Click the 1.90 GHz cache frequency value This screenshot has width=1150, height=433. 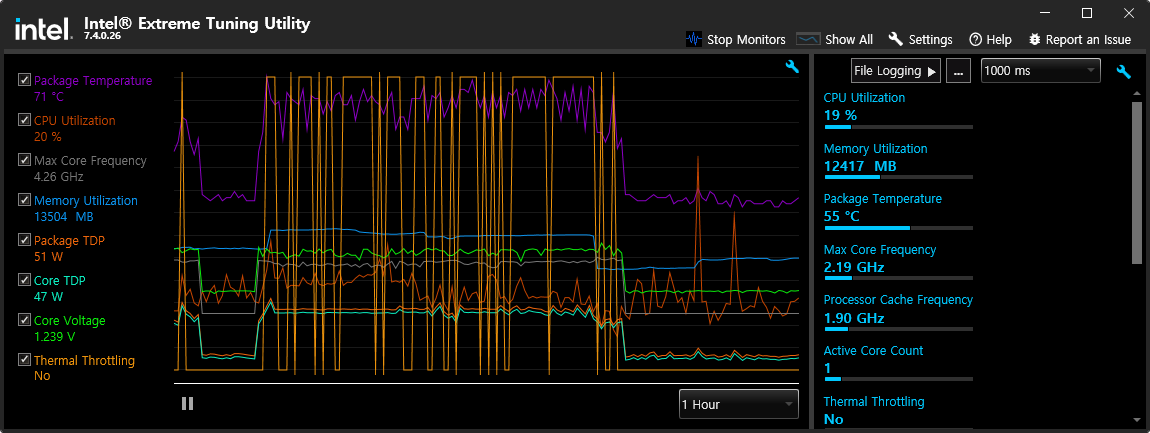click(x=854, y=318)
